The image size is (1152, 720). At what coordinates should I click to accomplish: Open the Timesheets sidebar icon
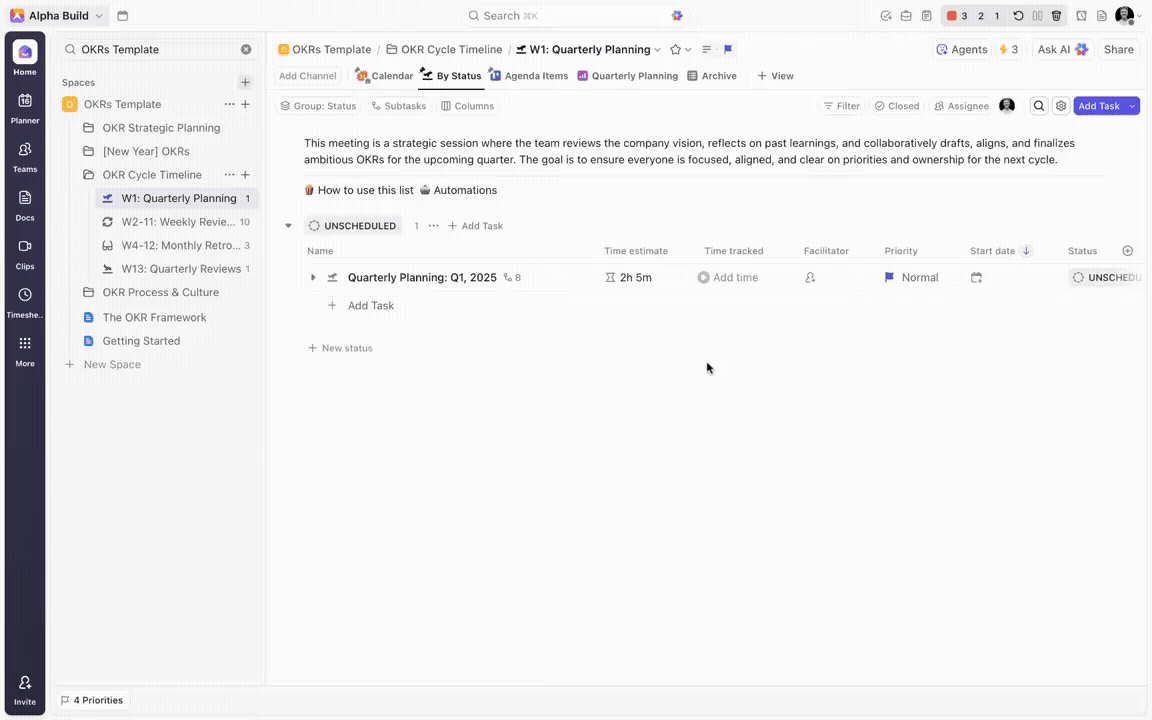[25, 301]
